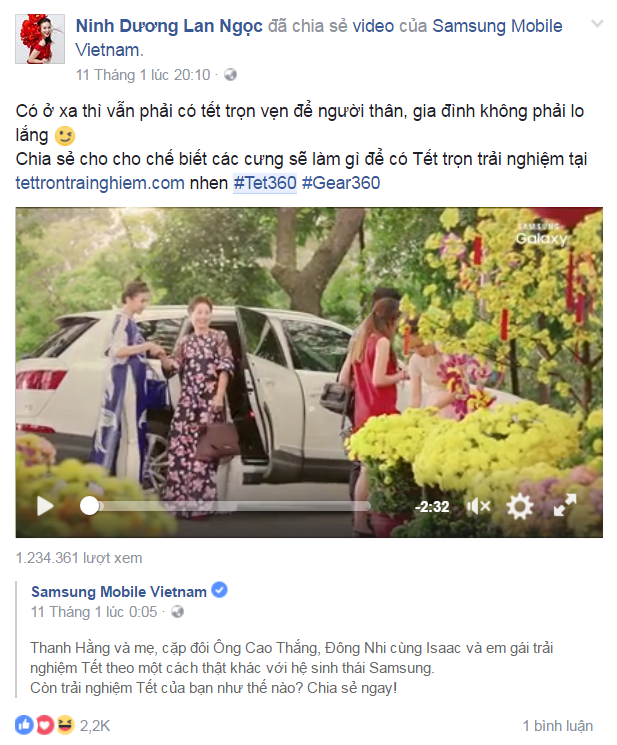Open Ninh Dương Lan Ngọc profile link
617x745 pixels.
point(169,26)
